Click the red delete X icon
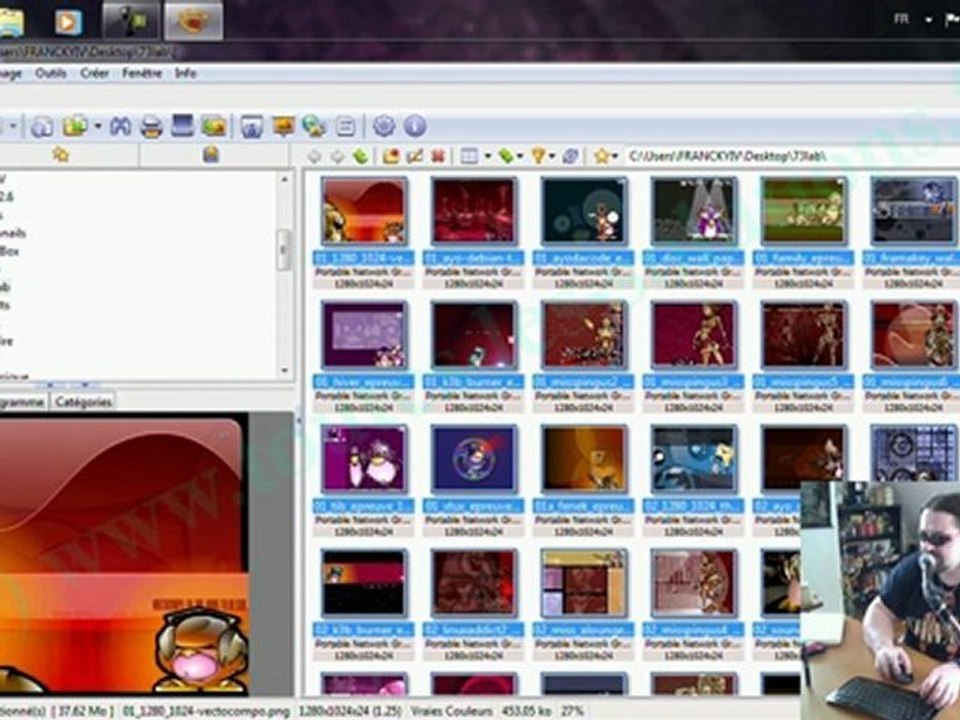This screenshot has width=960, height=720. [438, 157]
